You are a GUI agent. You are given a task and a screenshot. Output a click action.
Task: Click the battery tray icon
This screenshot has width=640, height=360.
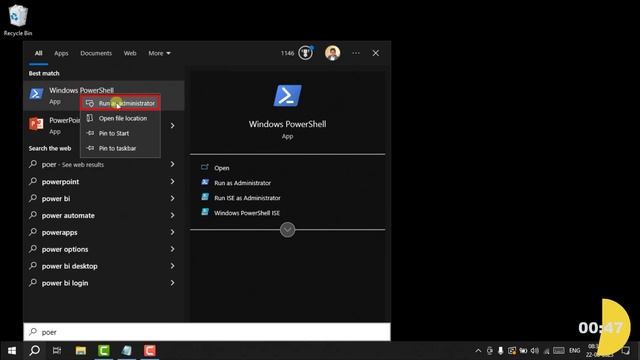pyautogui.click(x=523, y=351)
